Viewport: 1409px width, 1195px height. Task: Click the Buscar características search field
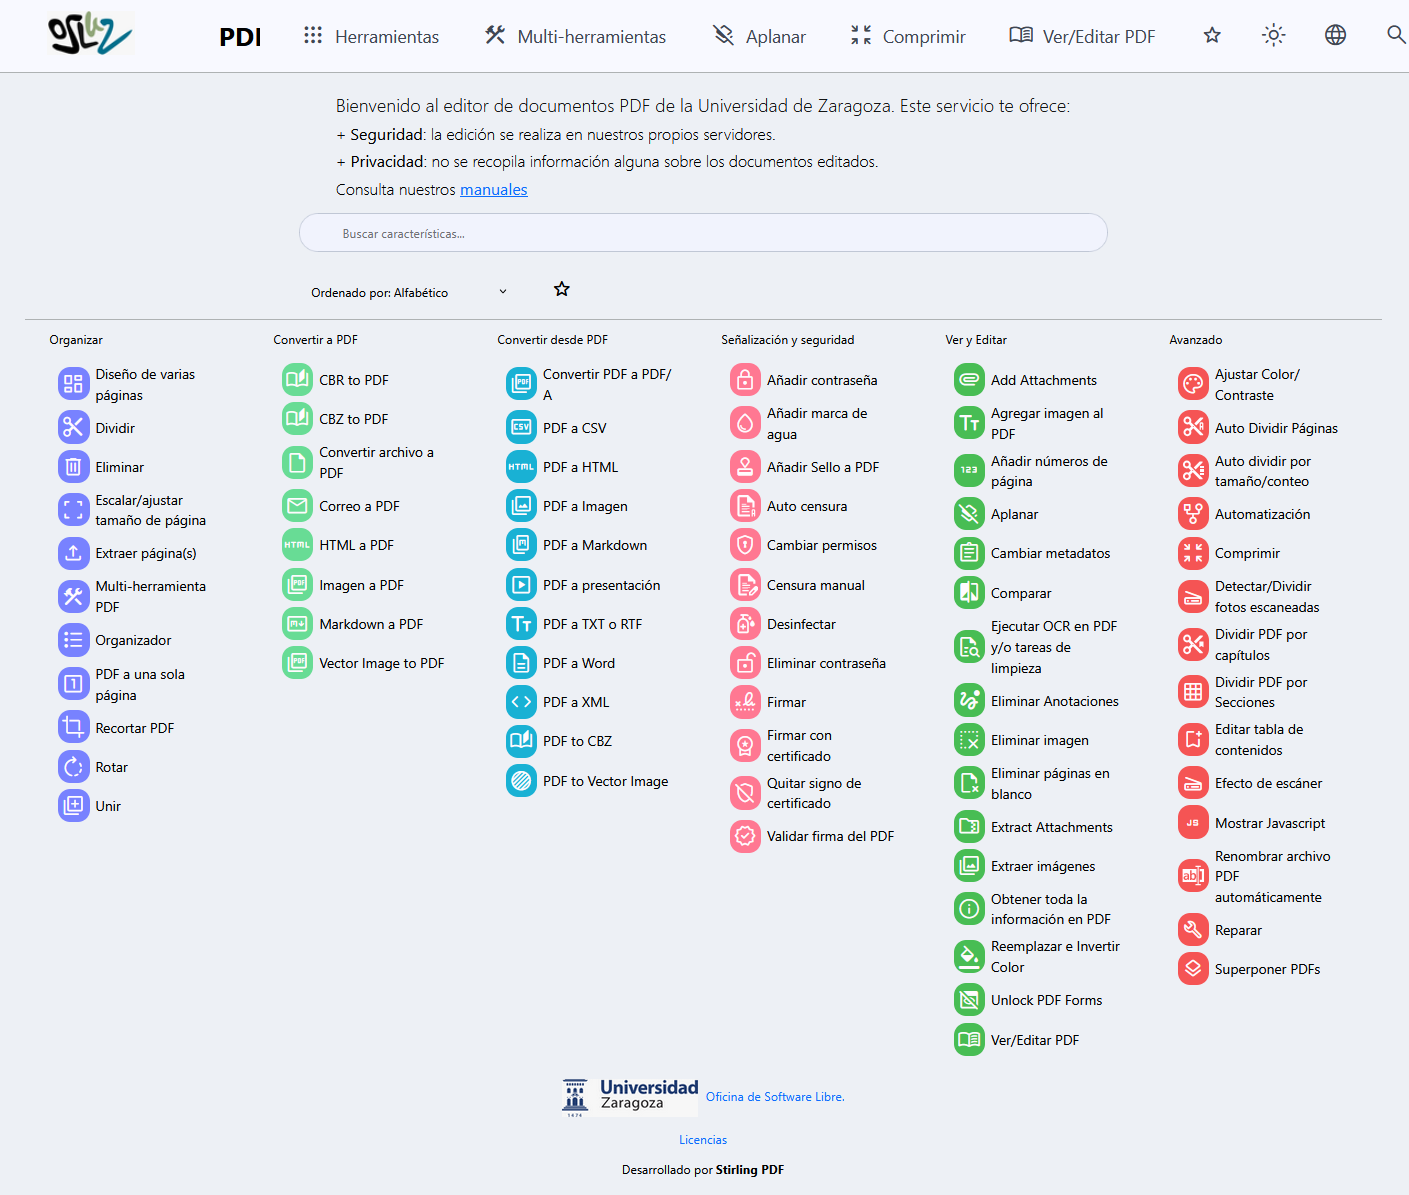tap(703, 233)
